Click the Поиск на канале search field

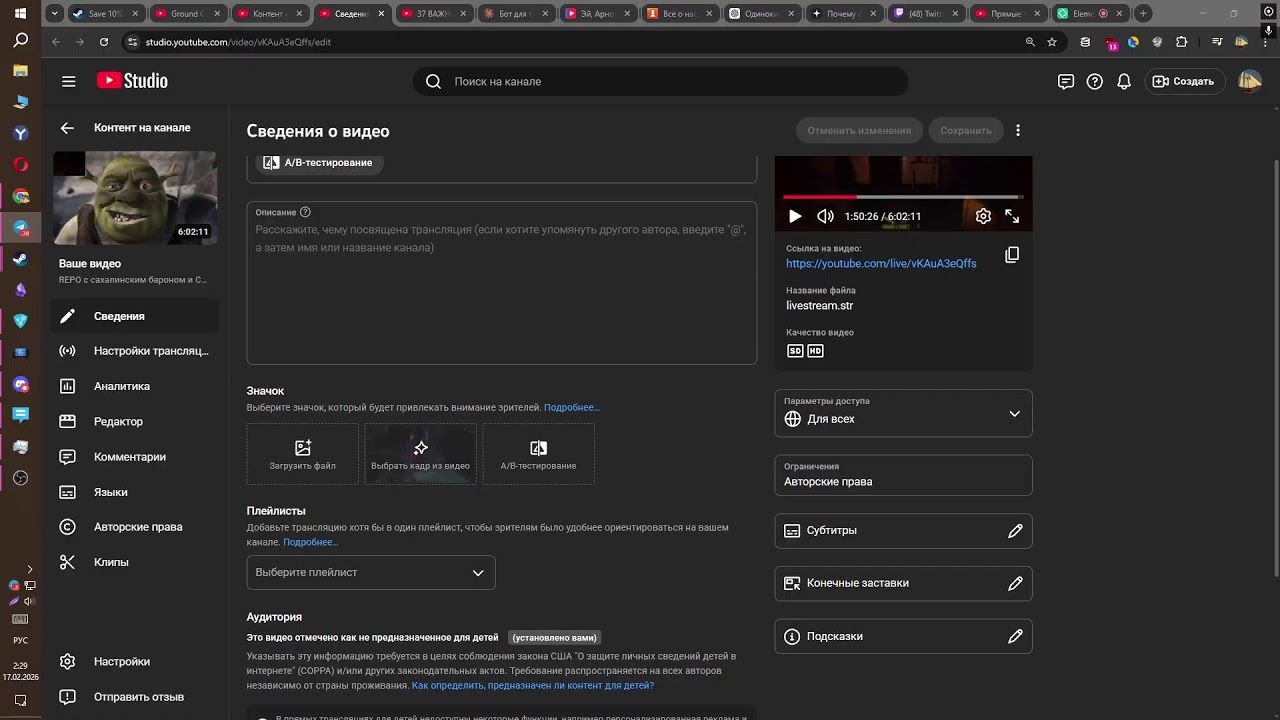tap(660, 81)
